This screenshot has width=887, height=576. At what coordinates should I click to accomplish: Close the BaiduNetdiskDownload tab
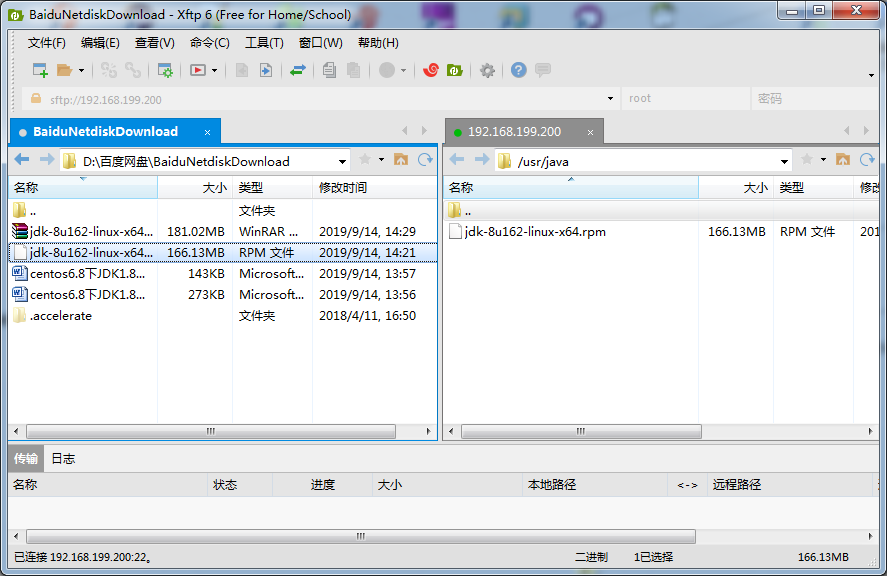pos(208,132)
